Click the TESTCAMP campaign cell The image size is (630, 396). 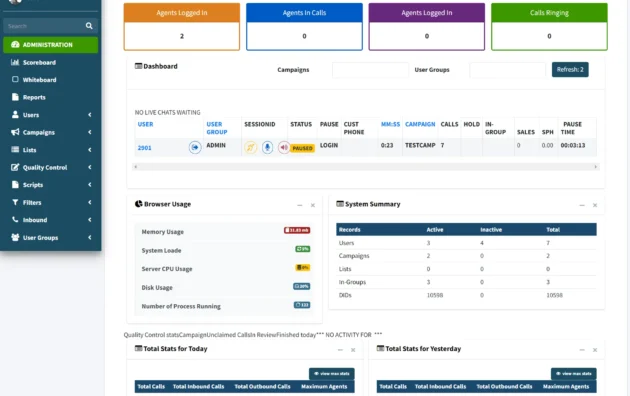coord(420,145)
